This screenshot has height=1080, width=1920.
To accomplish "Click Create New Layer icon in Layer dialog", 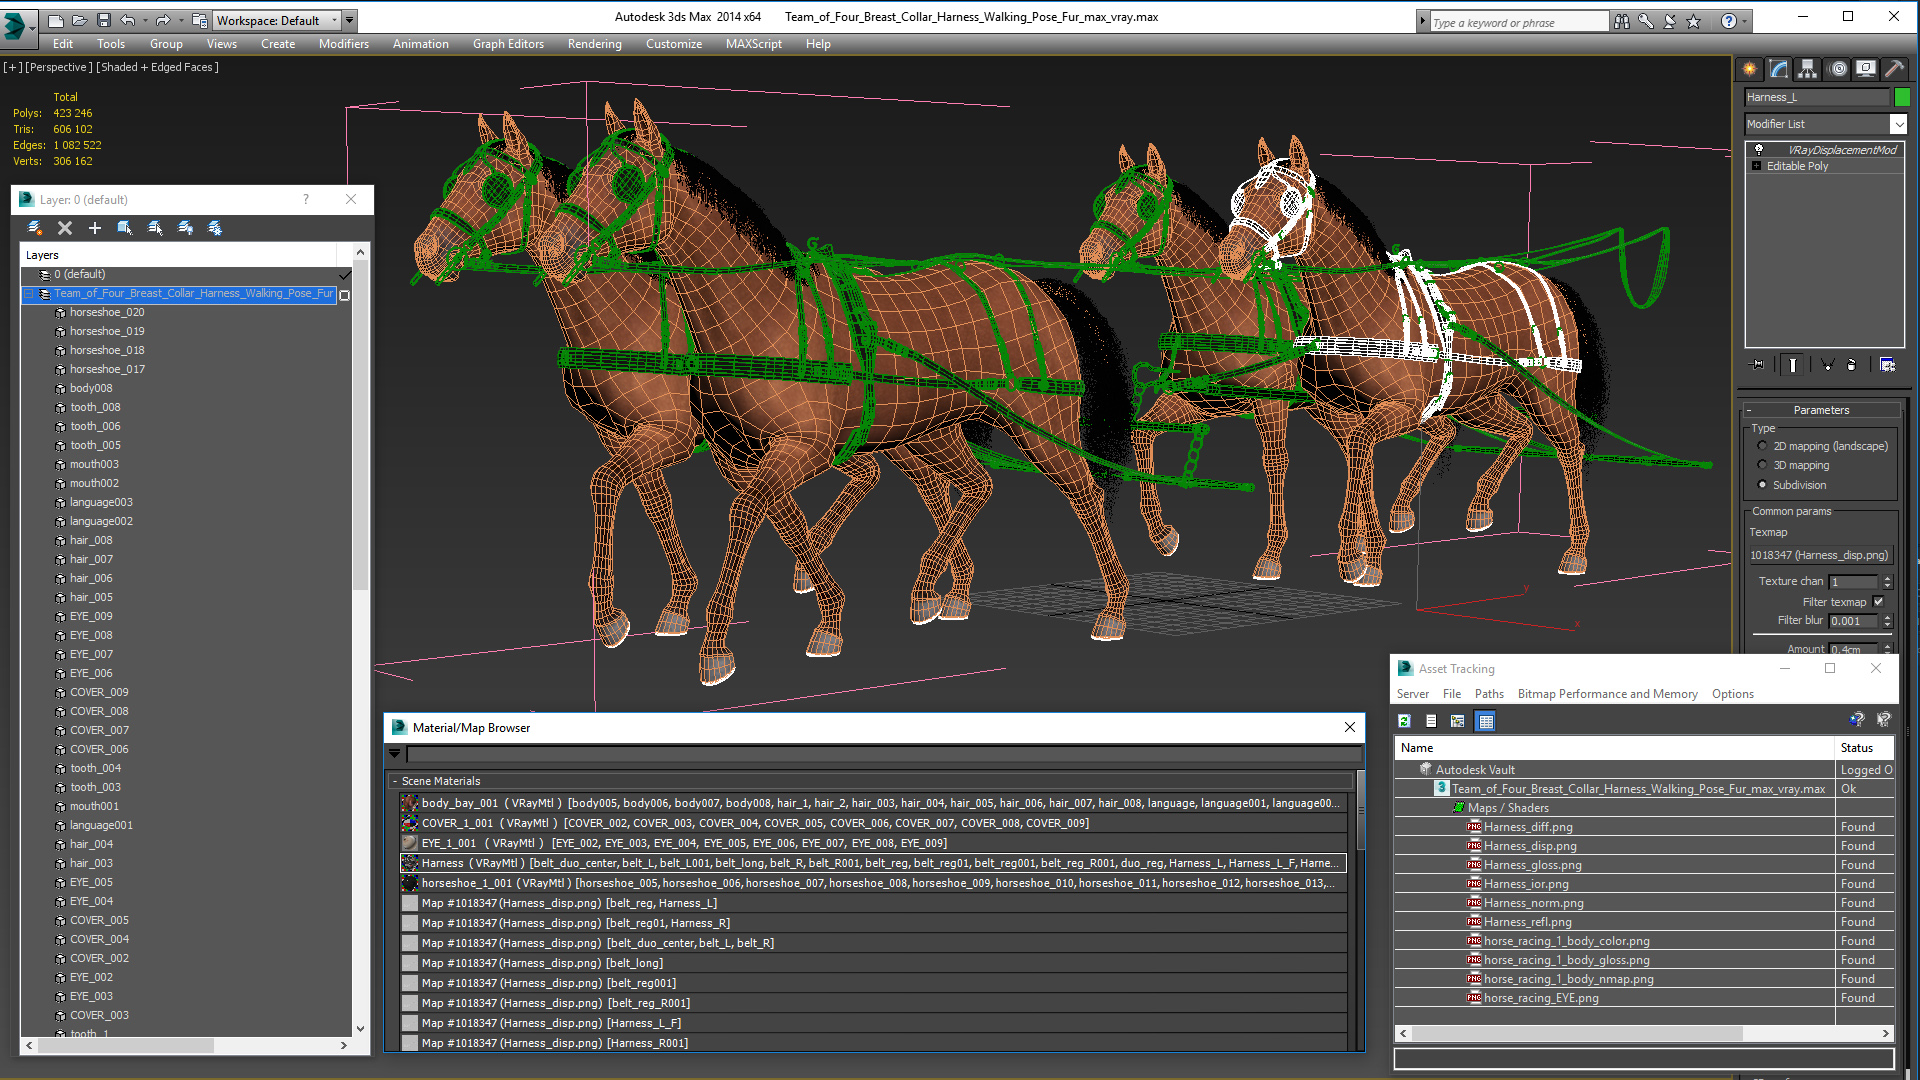I will (x=35, y=228).
